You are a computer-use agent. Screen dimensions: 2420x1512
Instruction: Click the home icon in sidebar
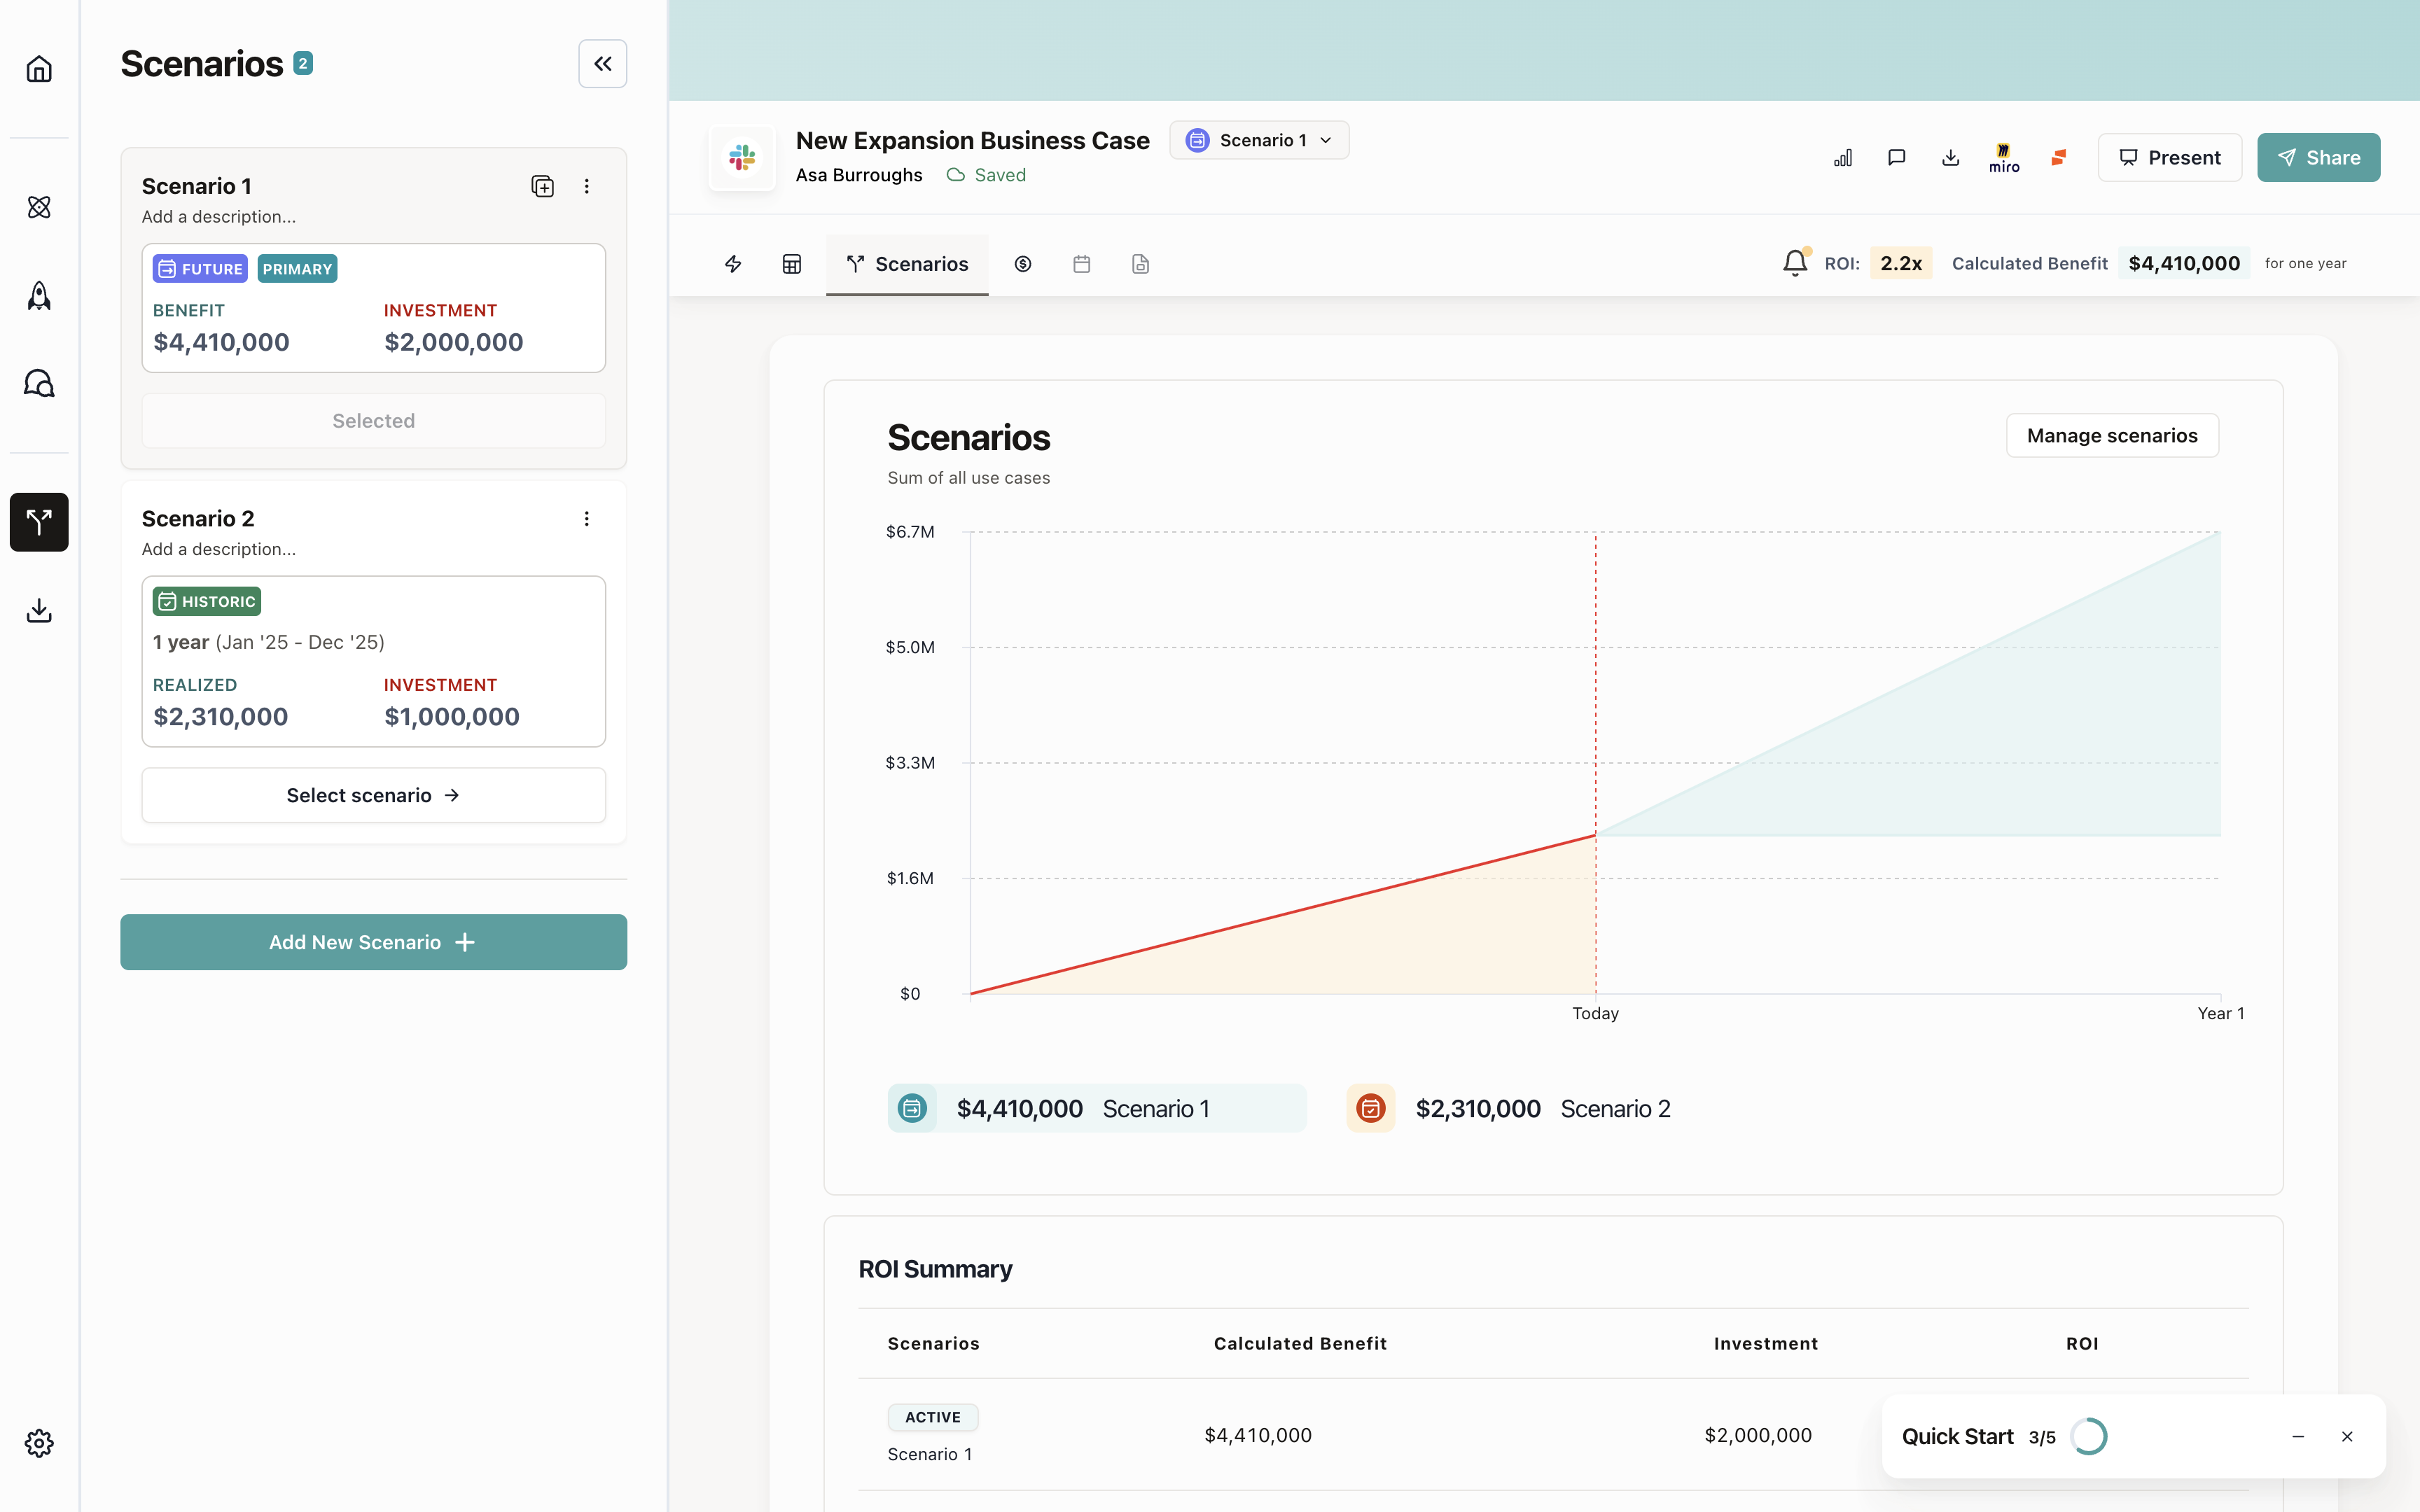tap(39, 69)
